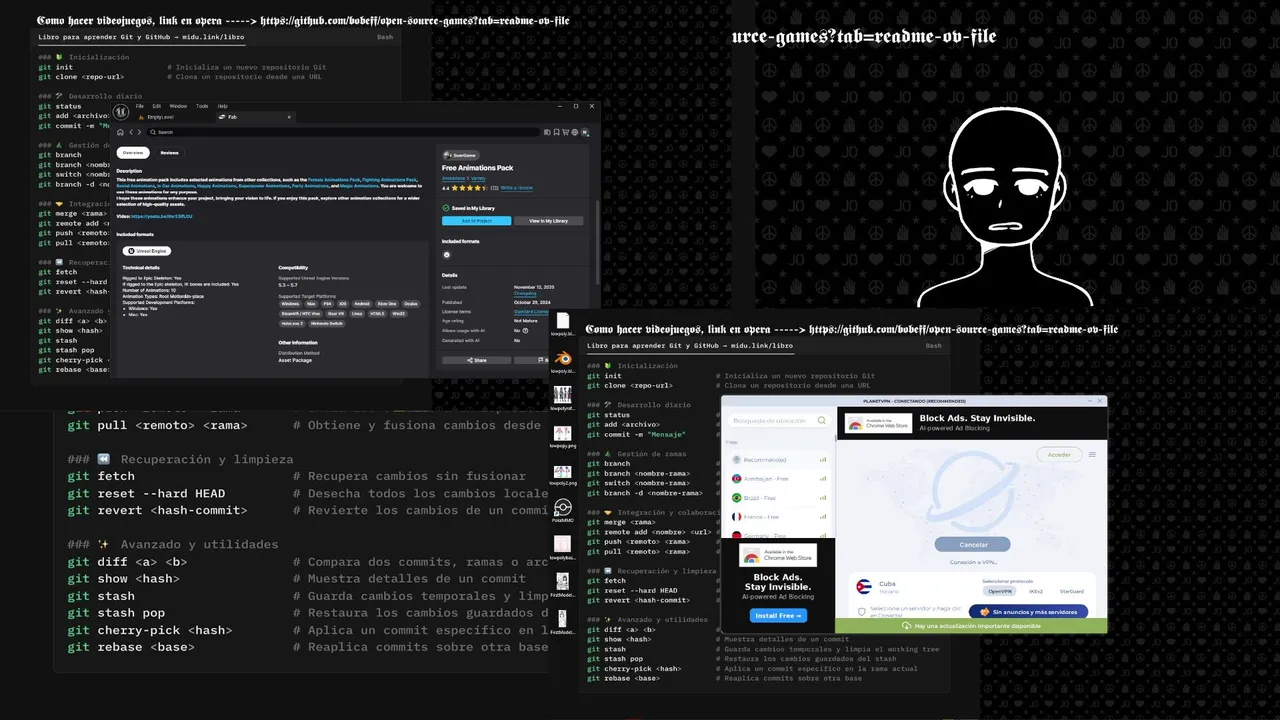This screenshot has height=720, width=1280.
Task: Open the Changelog link
Action: (525, 293)
